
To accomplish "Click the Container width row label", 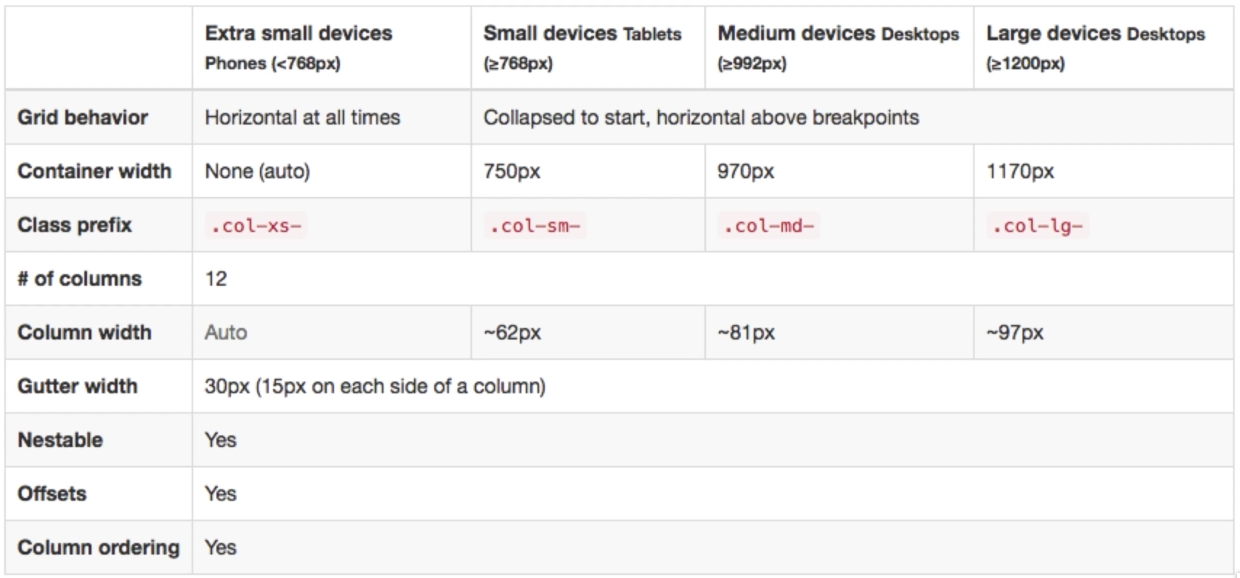I will 93,171.
